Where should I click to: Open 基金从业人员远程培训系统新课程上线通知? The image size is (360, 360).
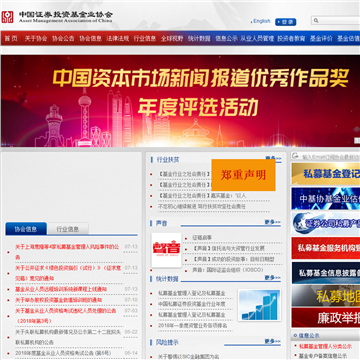pyautogui.click(x=61, y=289)
